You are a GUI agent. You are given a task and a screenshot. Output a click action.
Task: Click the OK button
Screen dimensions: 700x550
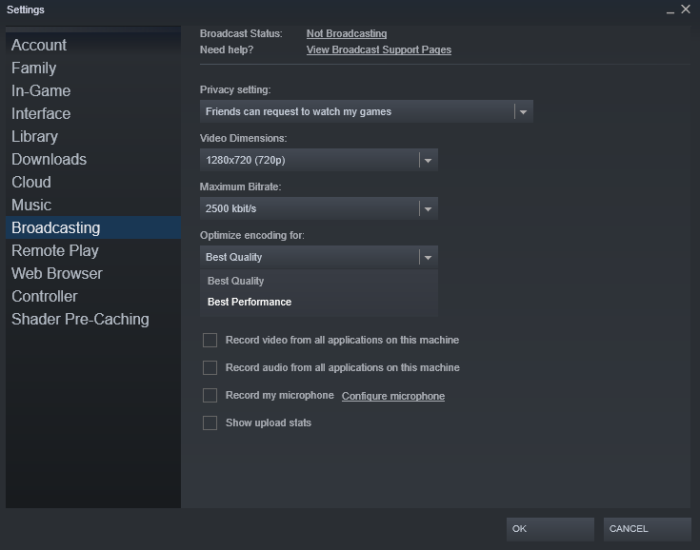(x=550, y=529)
